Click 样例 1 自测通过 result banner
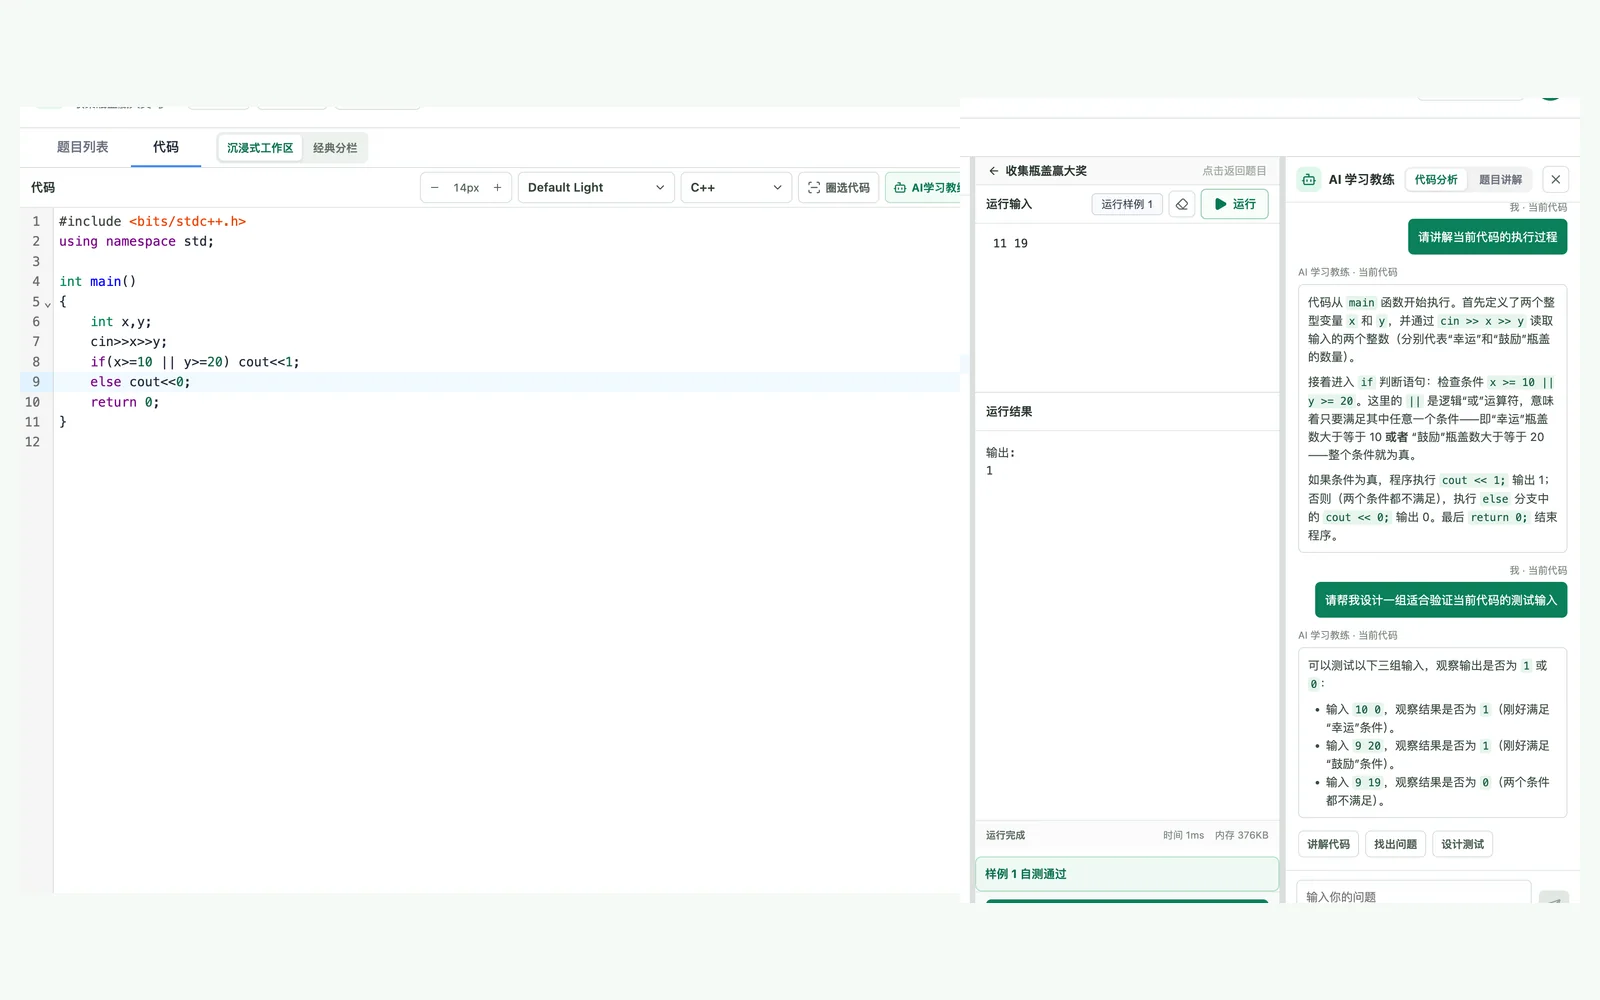 (x=1127, y=874)
